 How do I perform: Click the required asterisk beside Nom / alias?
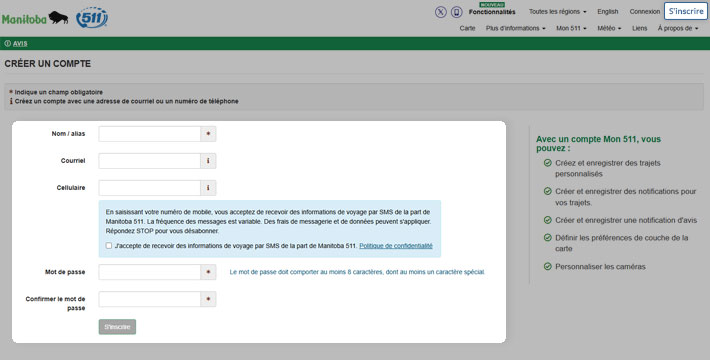click(208, 134)
